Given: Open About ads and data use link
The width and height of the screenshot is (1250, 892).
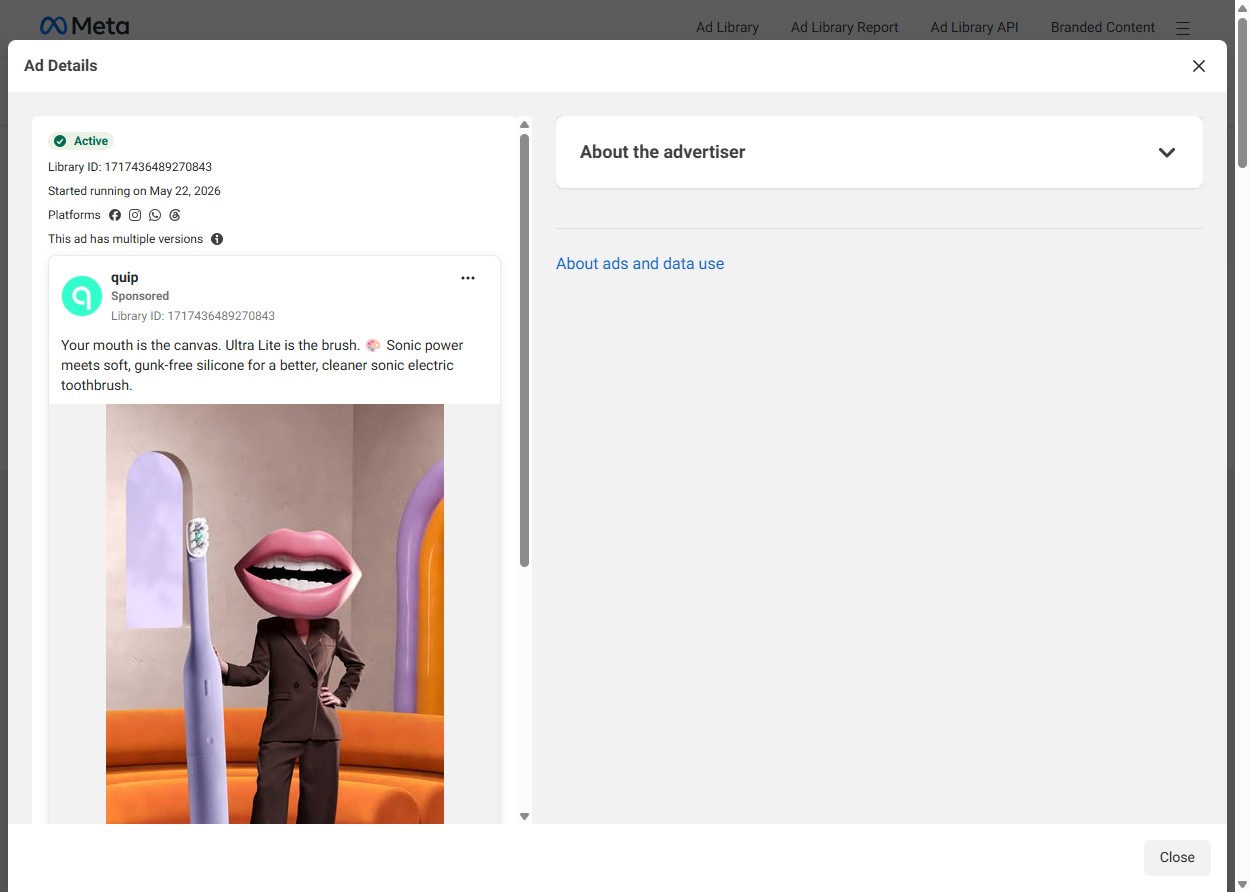Looking at the screenshot, I should pos(640,264).
